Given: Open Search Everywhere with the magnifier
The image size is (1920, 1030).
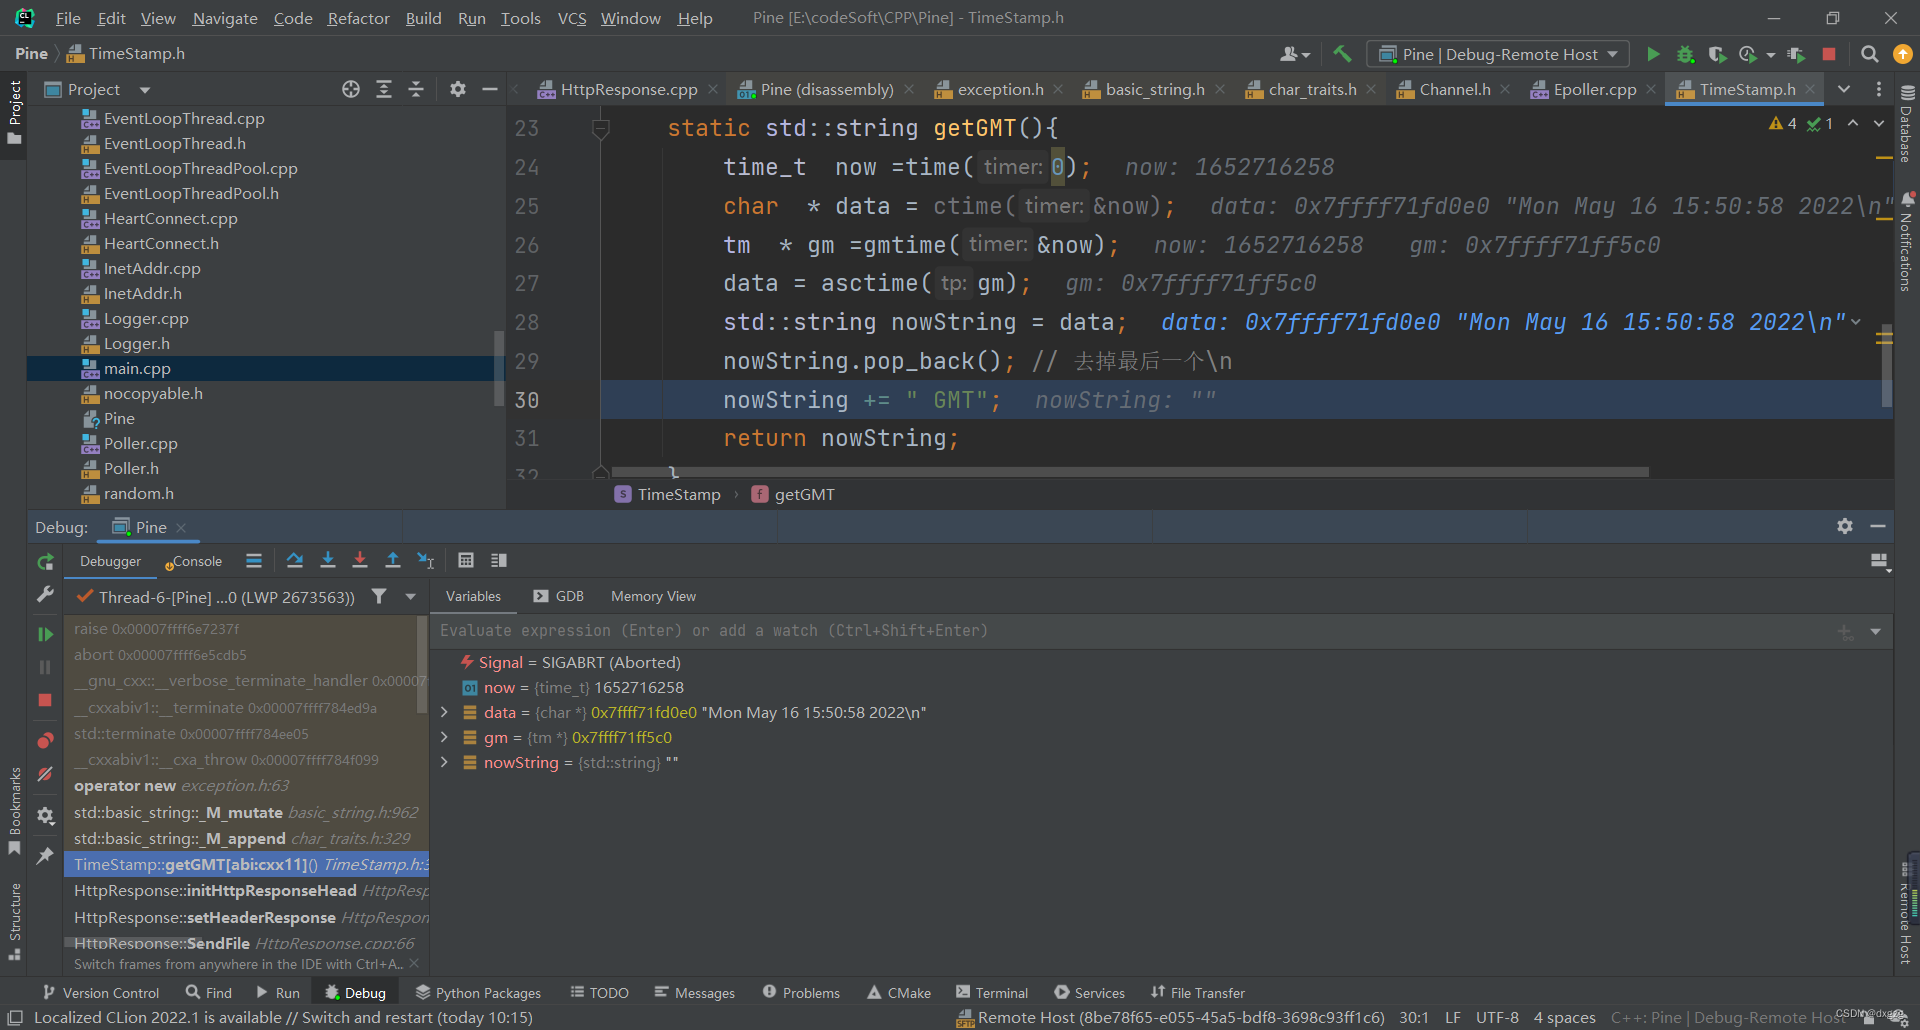Looking at the screenshot, I should click(1869, 54).
